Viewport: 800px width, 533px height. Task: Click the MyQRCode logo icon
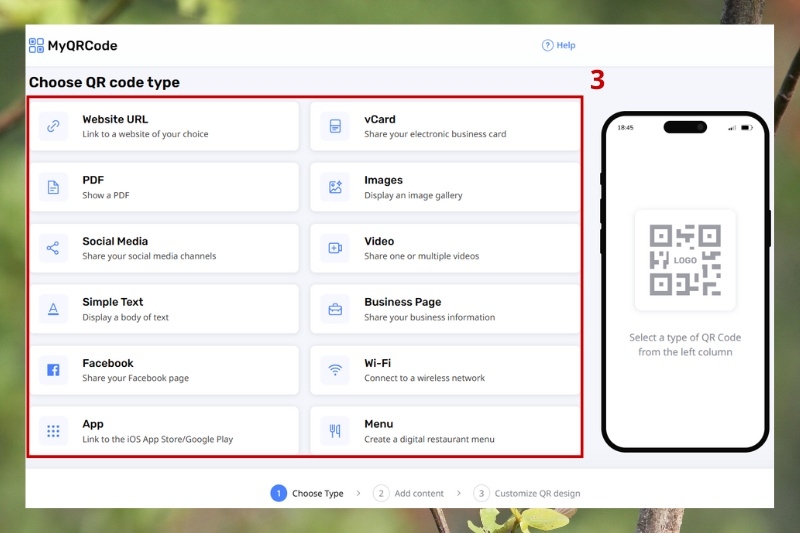tap(36, 45)
